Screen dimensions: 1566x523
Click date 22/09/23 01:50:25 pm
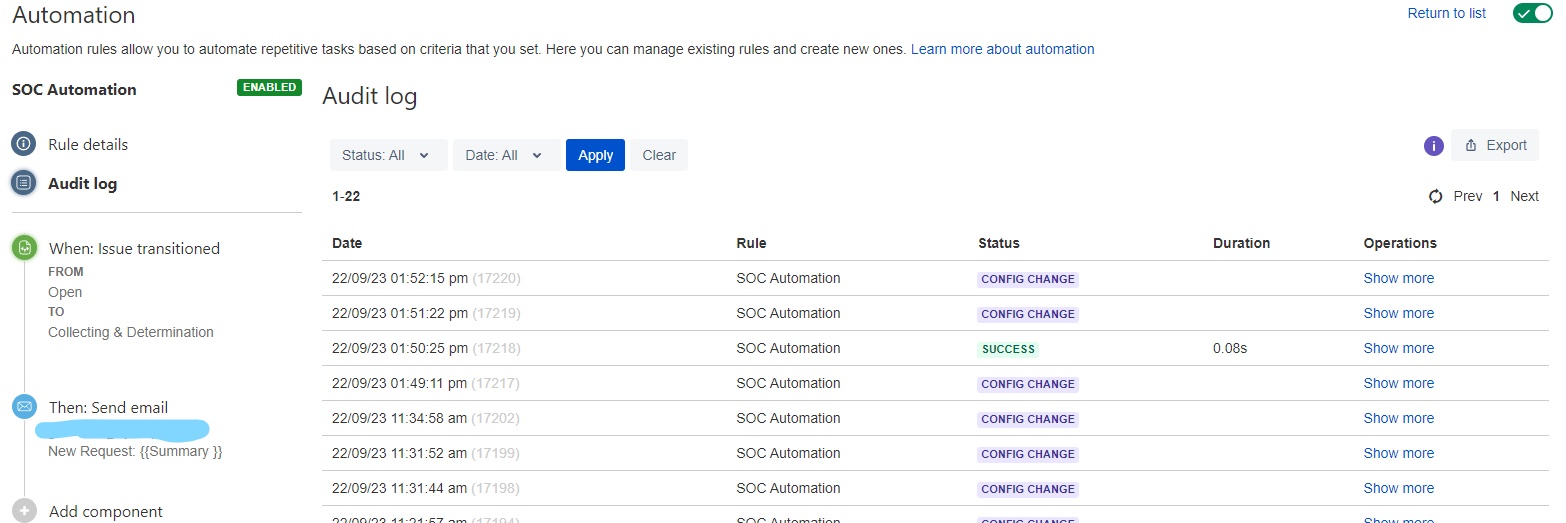tap(400, 348)
